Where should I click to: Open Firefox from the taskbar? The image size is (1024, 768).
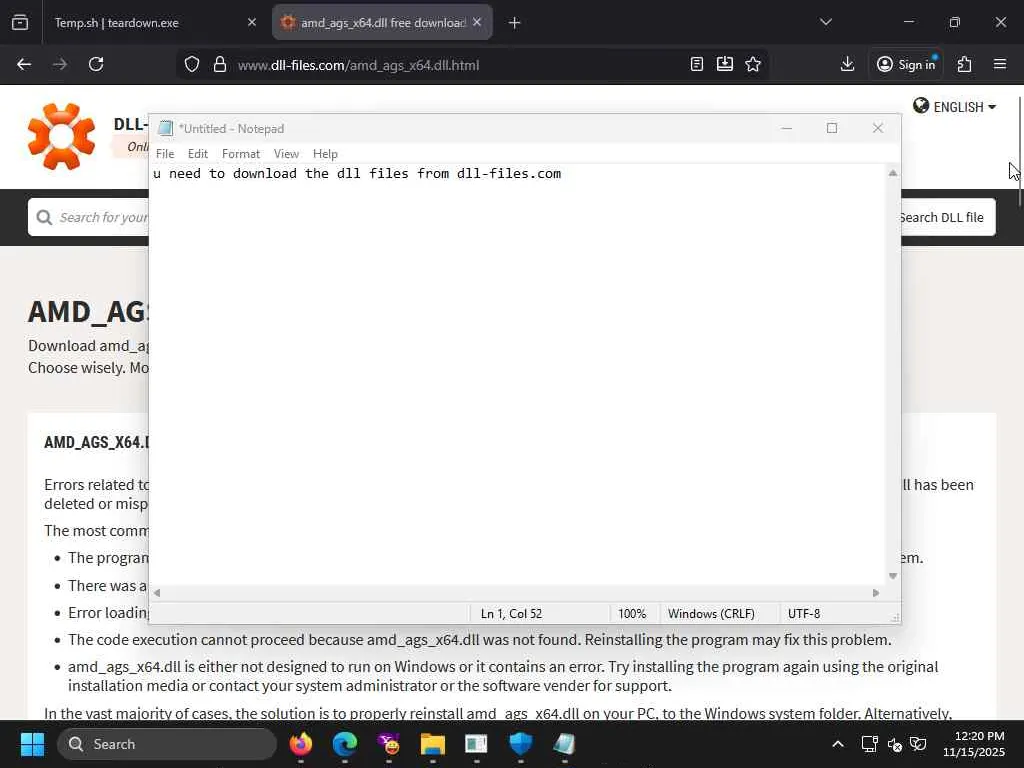pos(301,744)
